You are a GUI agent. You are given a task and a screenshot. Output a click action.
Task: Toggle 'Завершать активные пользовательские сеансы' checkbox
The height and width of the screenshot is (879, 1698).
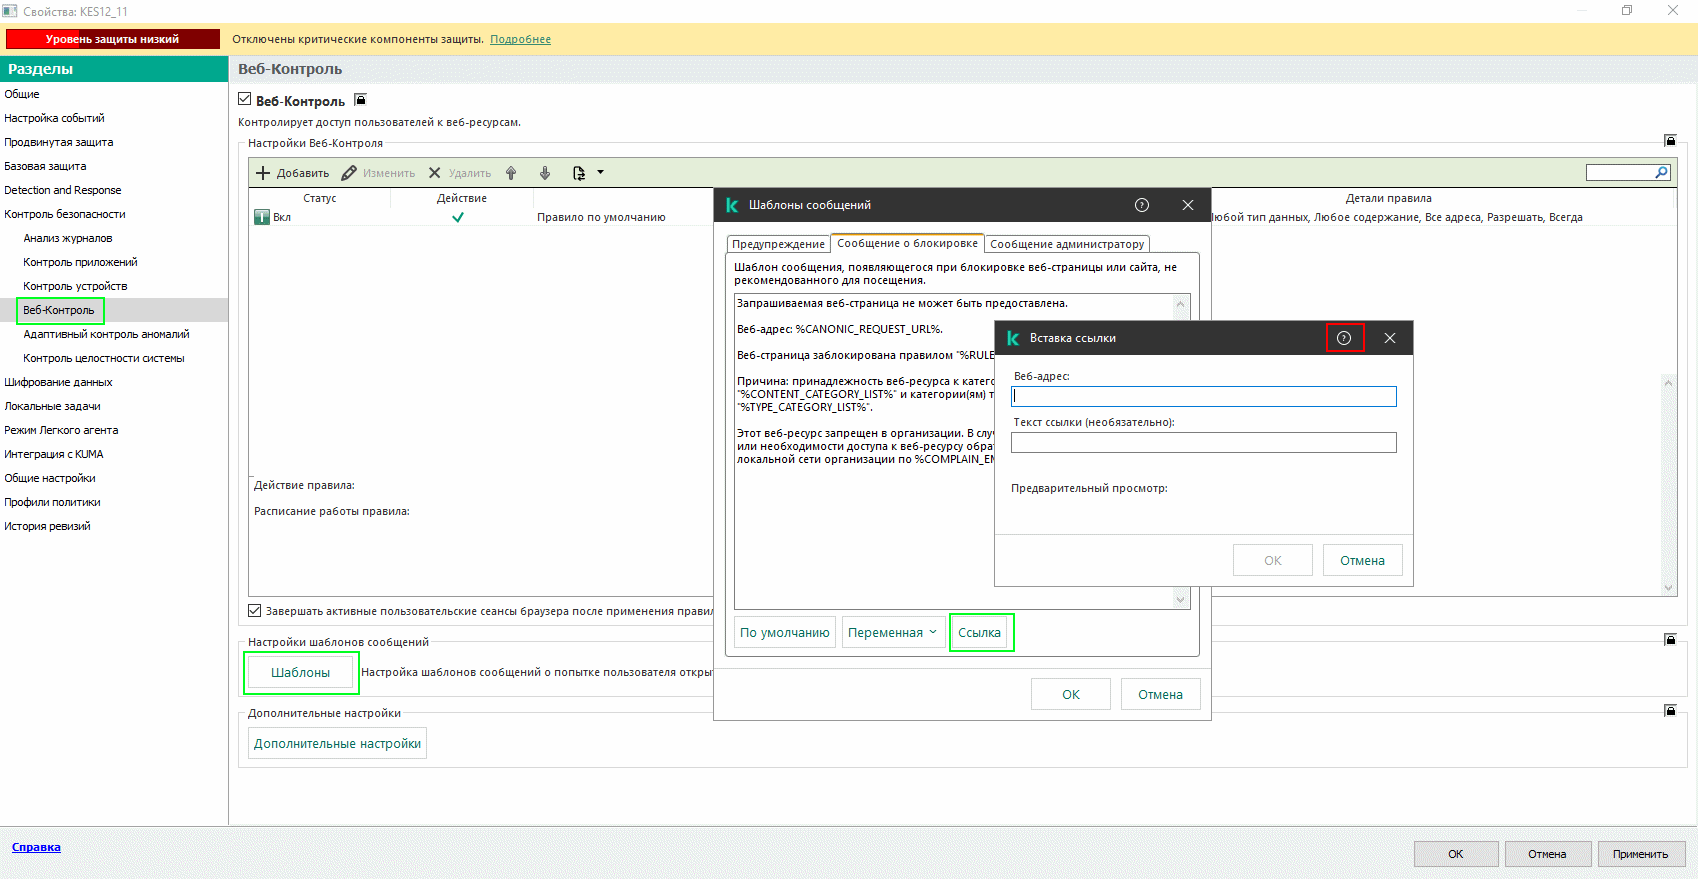255,611
